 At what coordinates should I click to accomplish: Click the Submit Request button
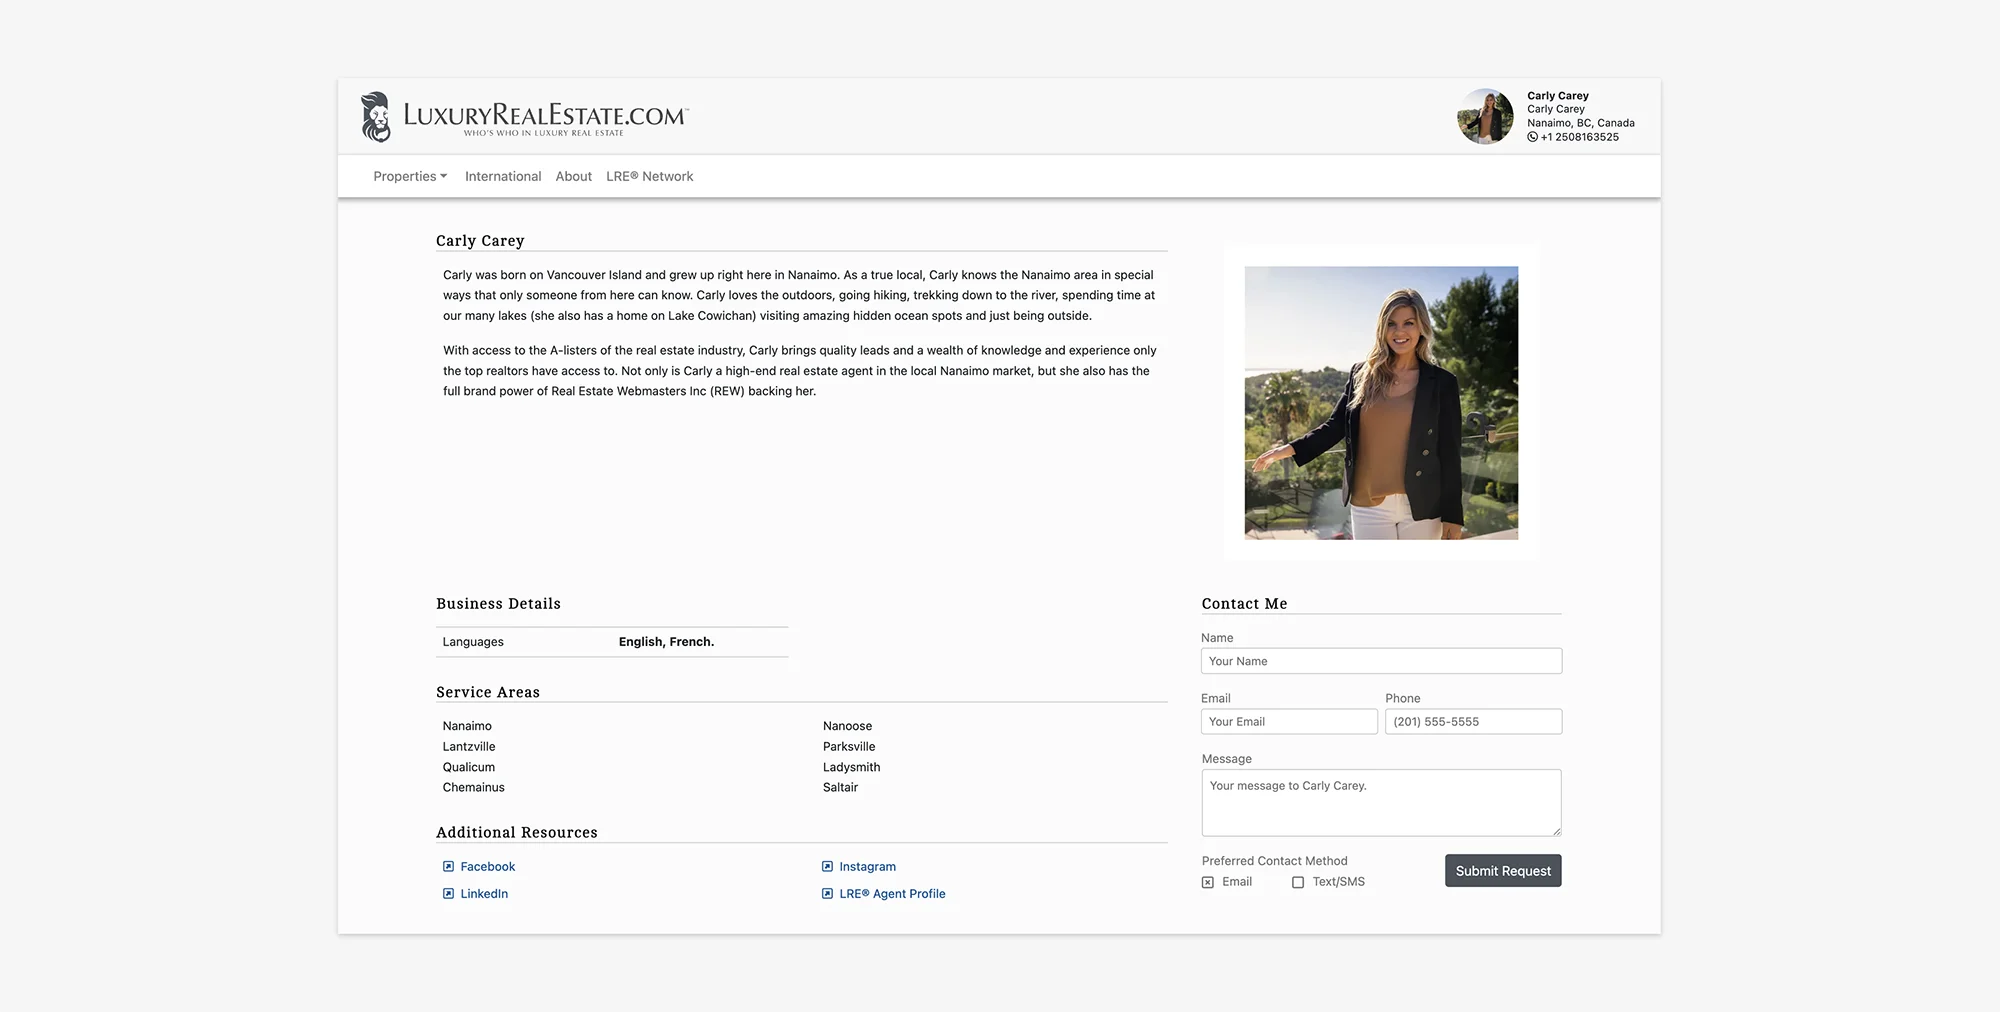pyautogui.click(x=1502, y=870)
